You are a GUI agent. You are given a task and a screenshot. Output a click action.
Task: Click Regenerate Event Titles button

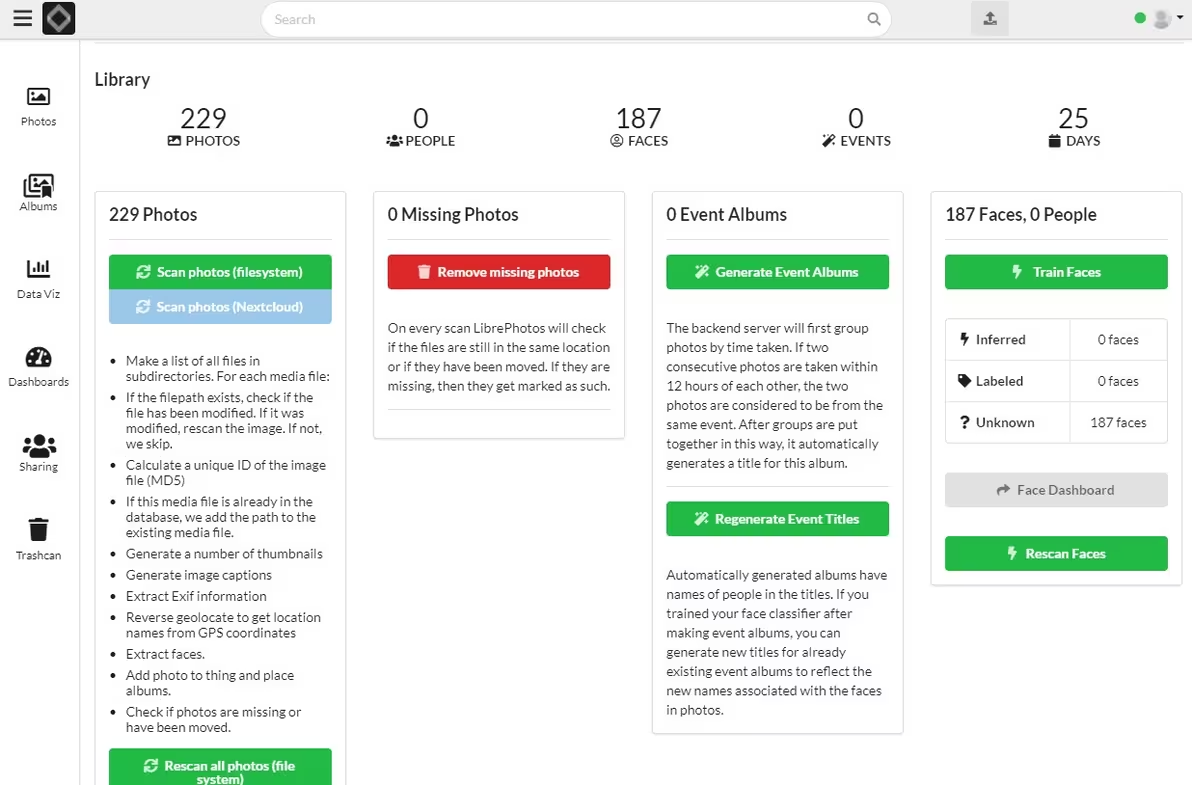click(x=777, y=519)
